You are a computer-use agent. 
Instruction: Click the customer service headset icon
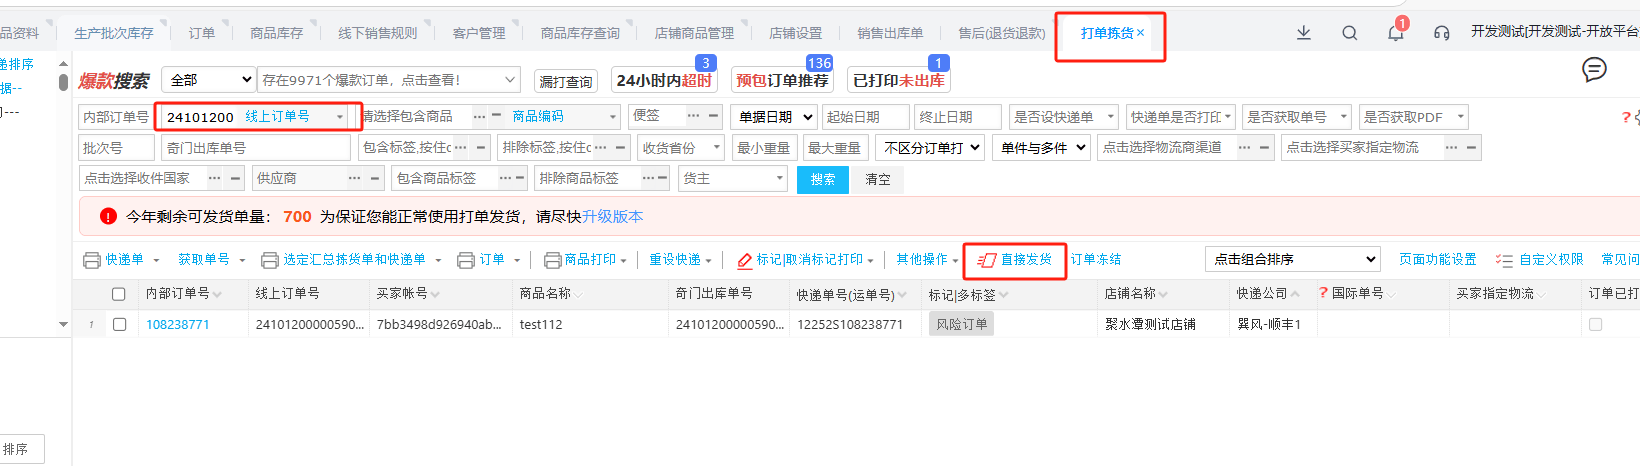1441,33
